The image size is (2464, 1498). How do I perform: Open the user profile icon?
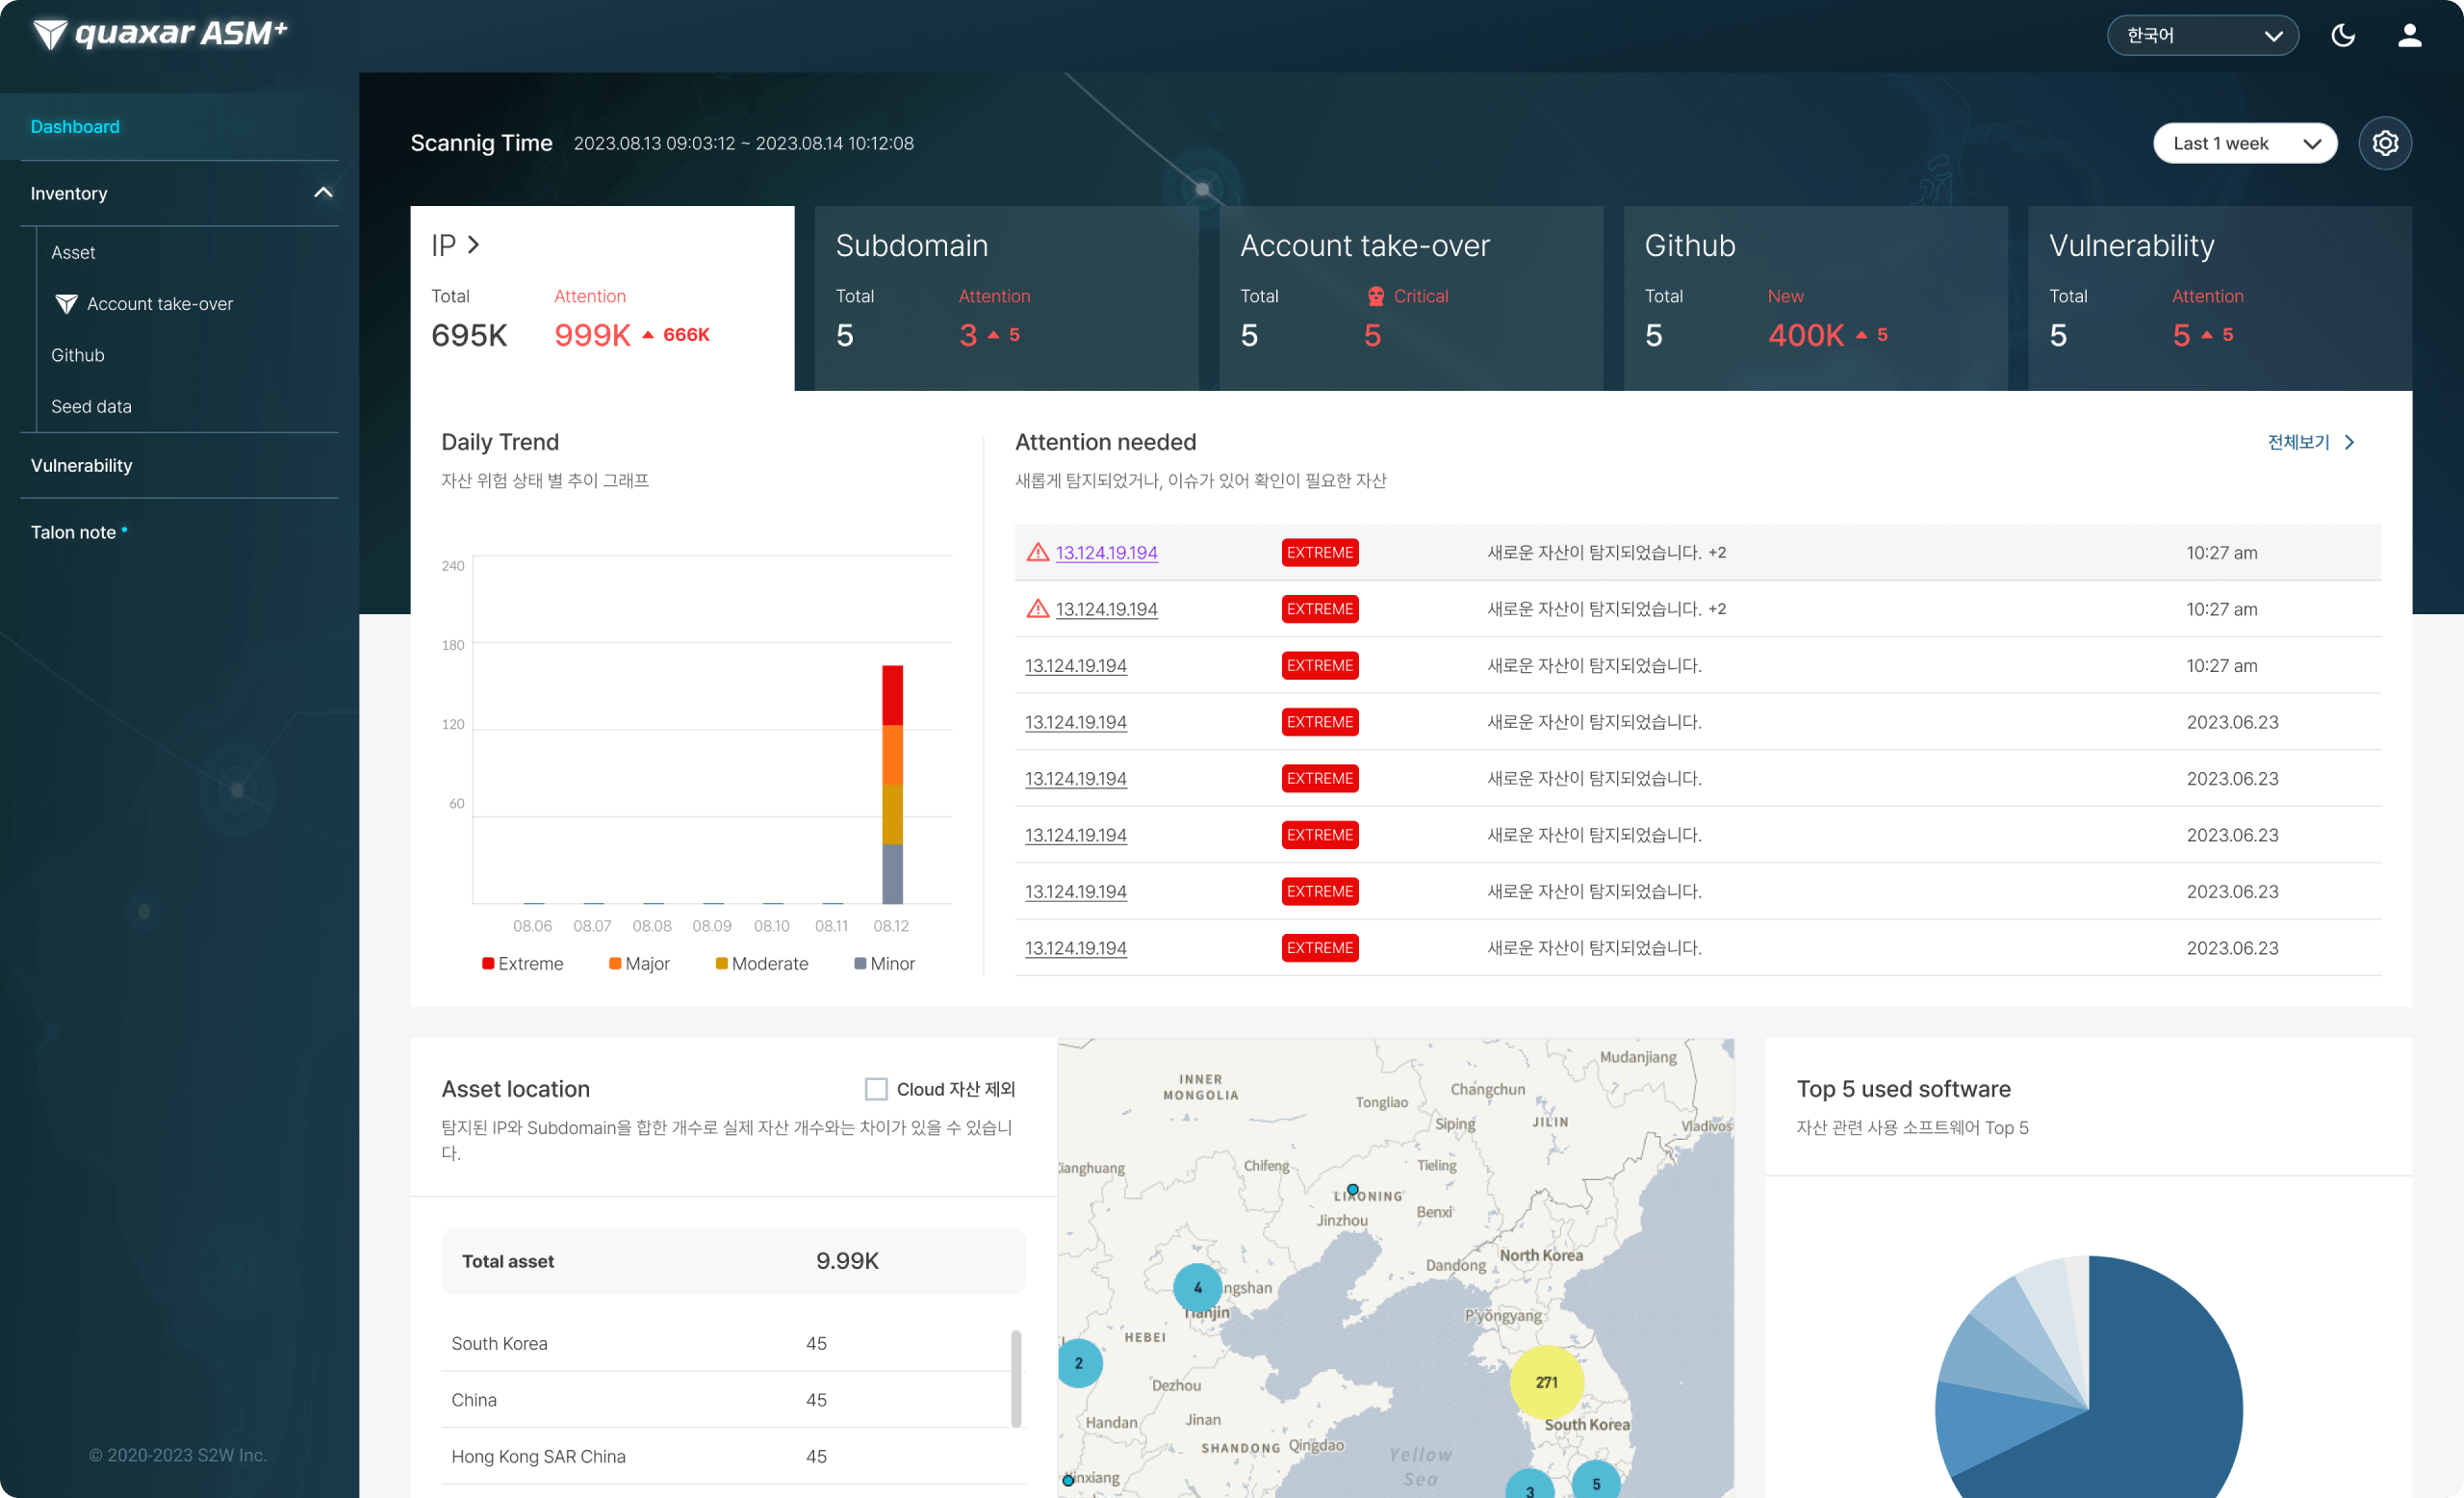pyautogui.click(x=2410, y=36)
